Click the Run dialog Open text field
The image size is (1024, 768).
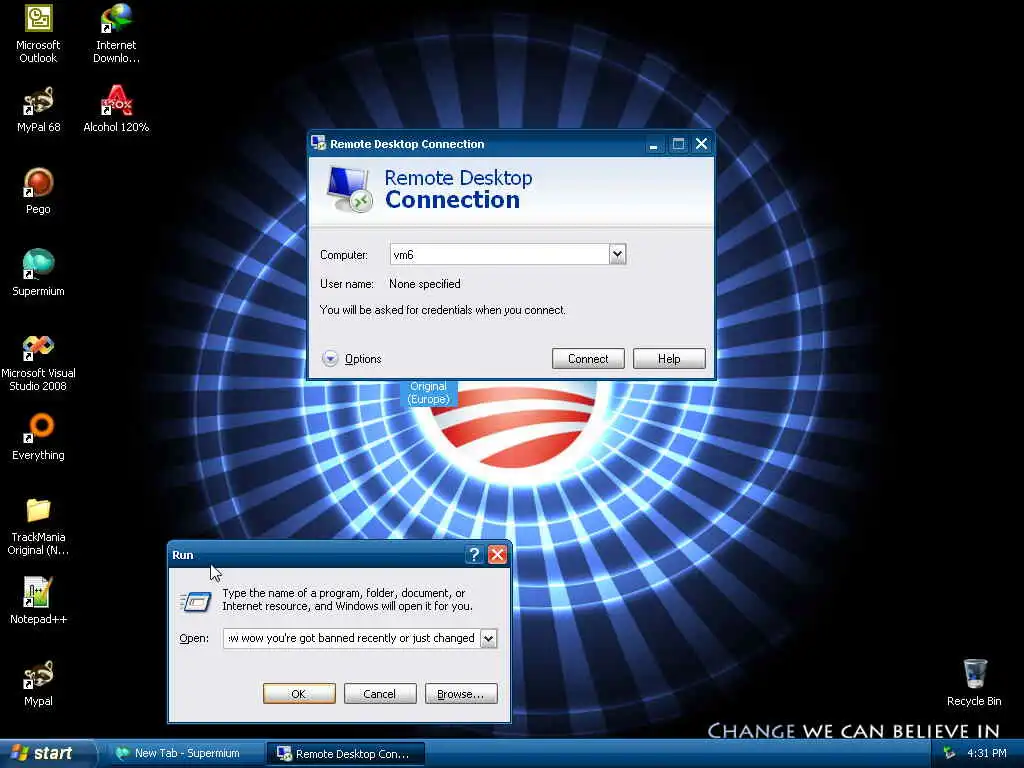pos(352,638)
